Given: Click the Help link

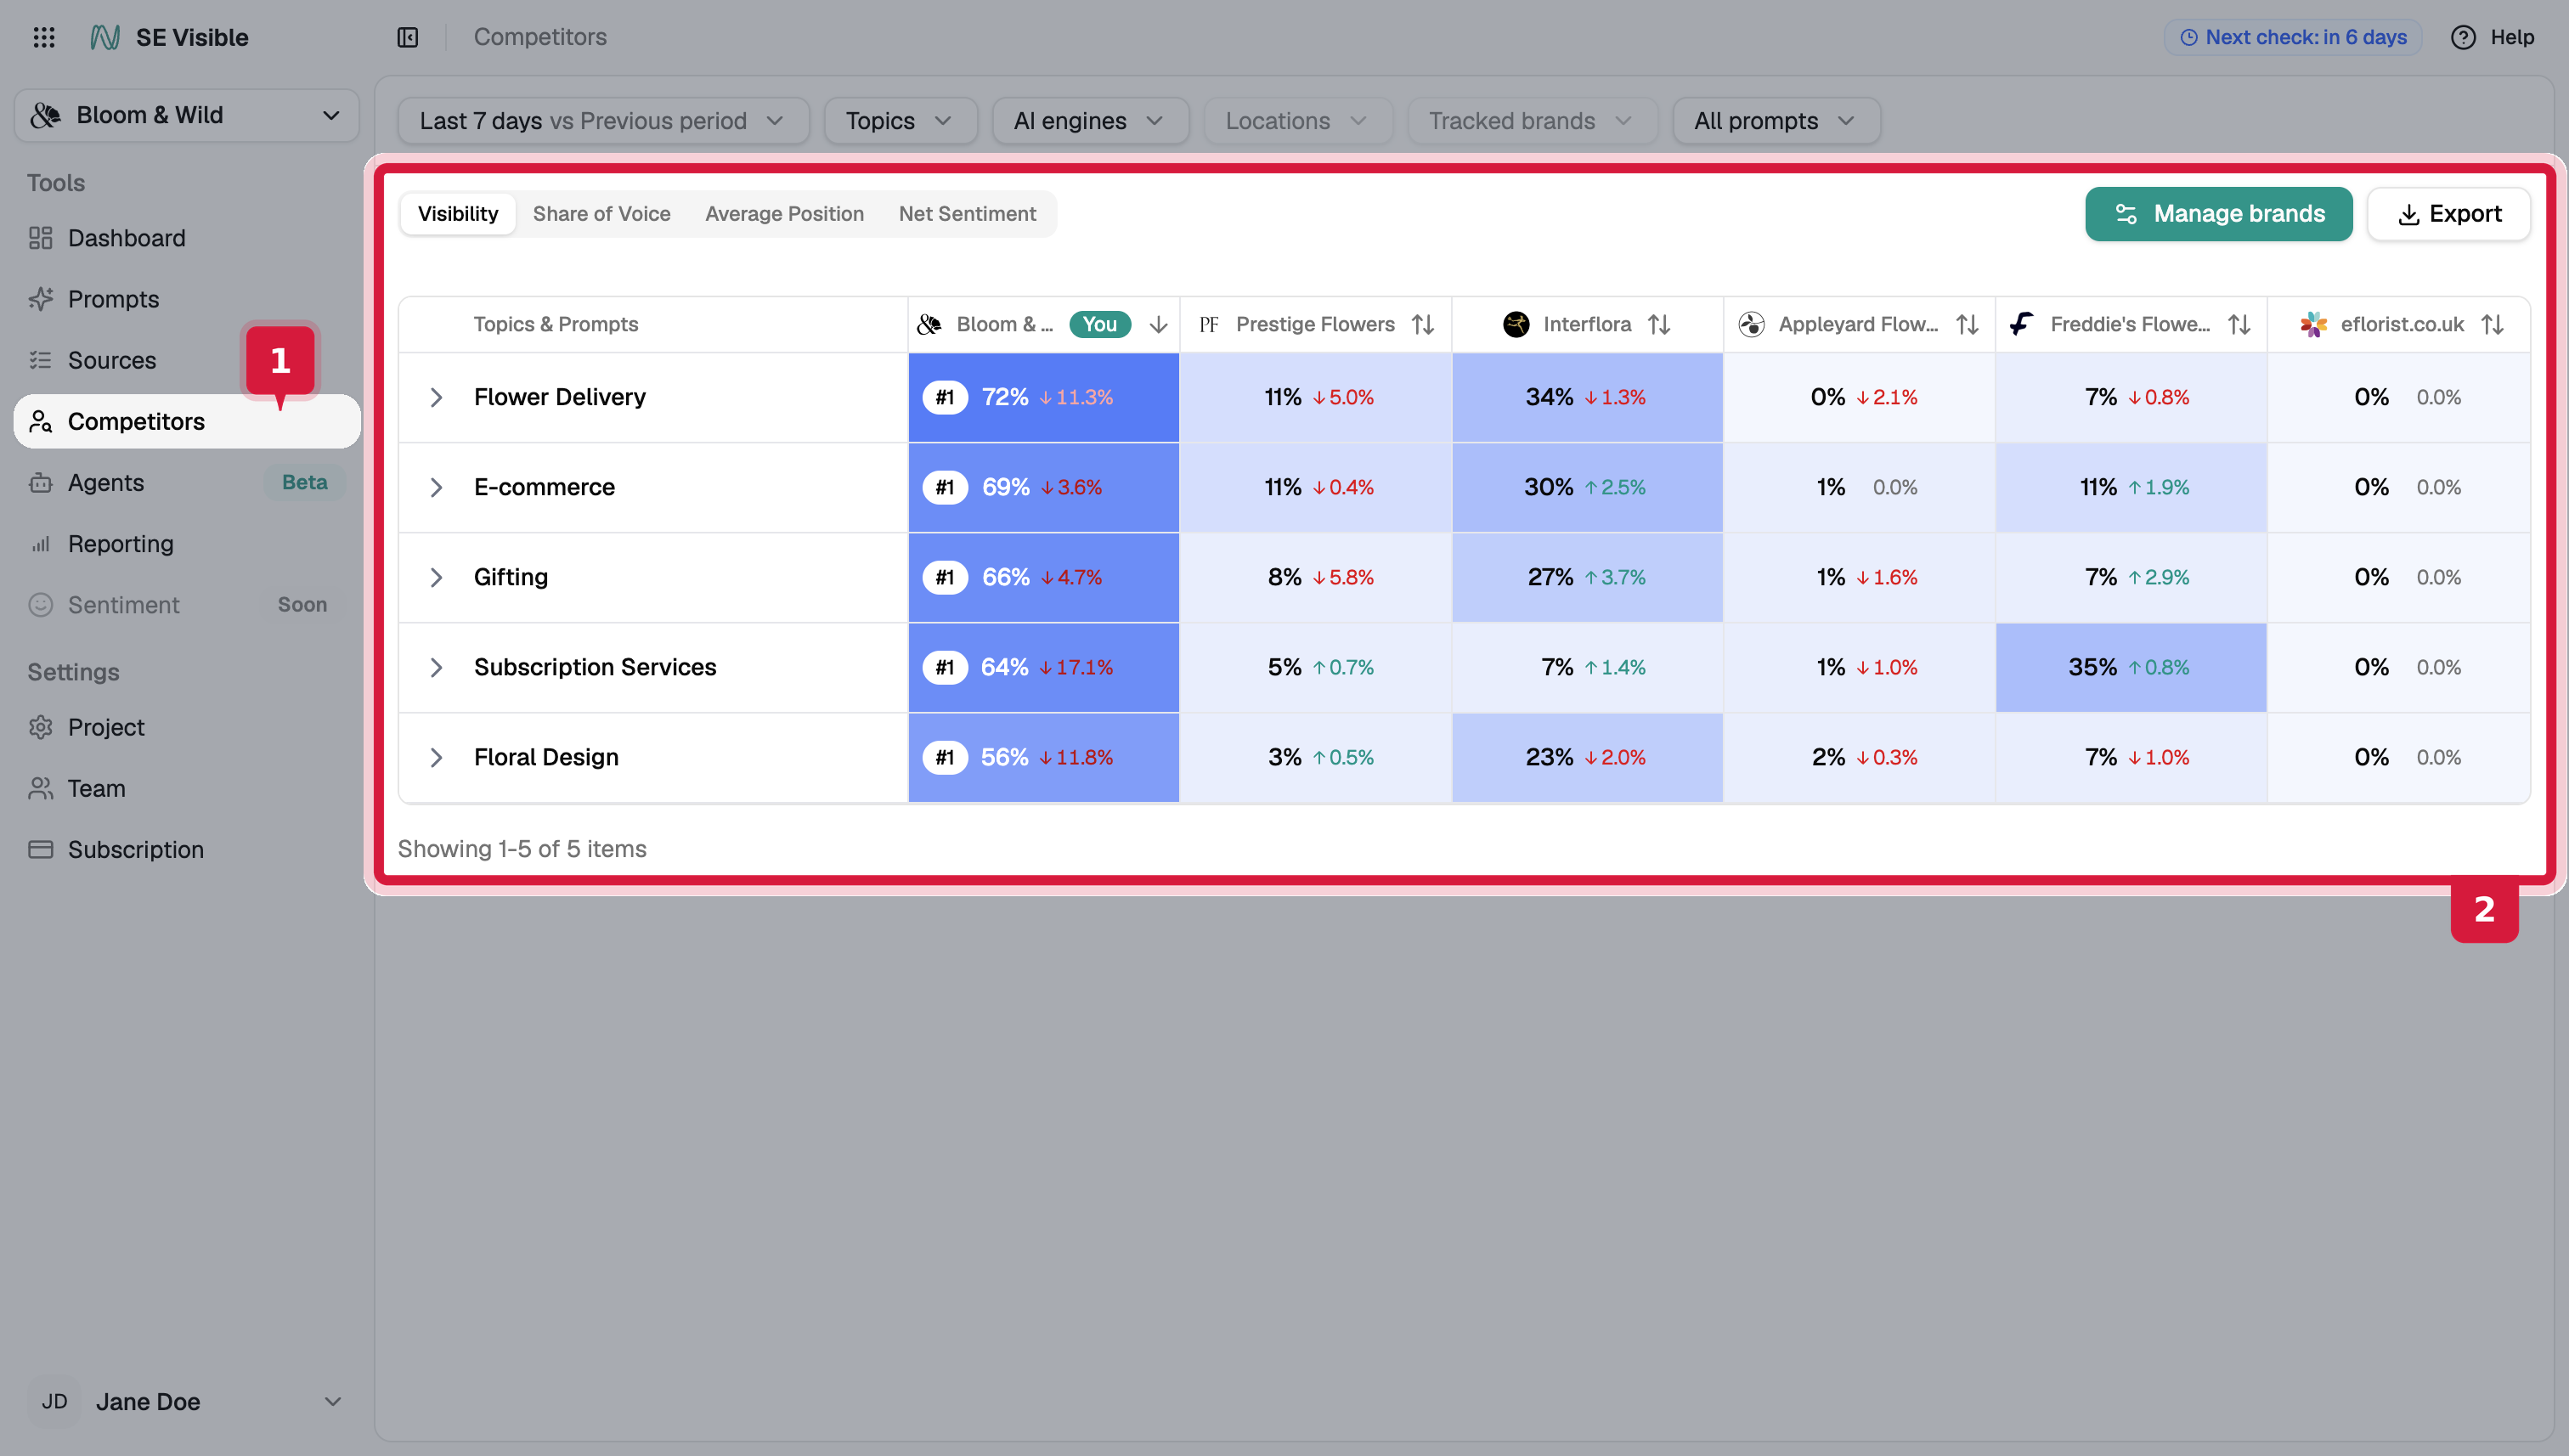Looking at the screenshot, I should pos(2492,37).
